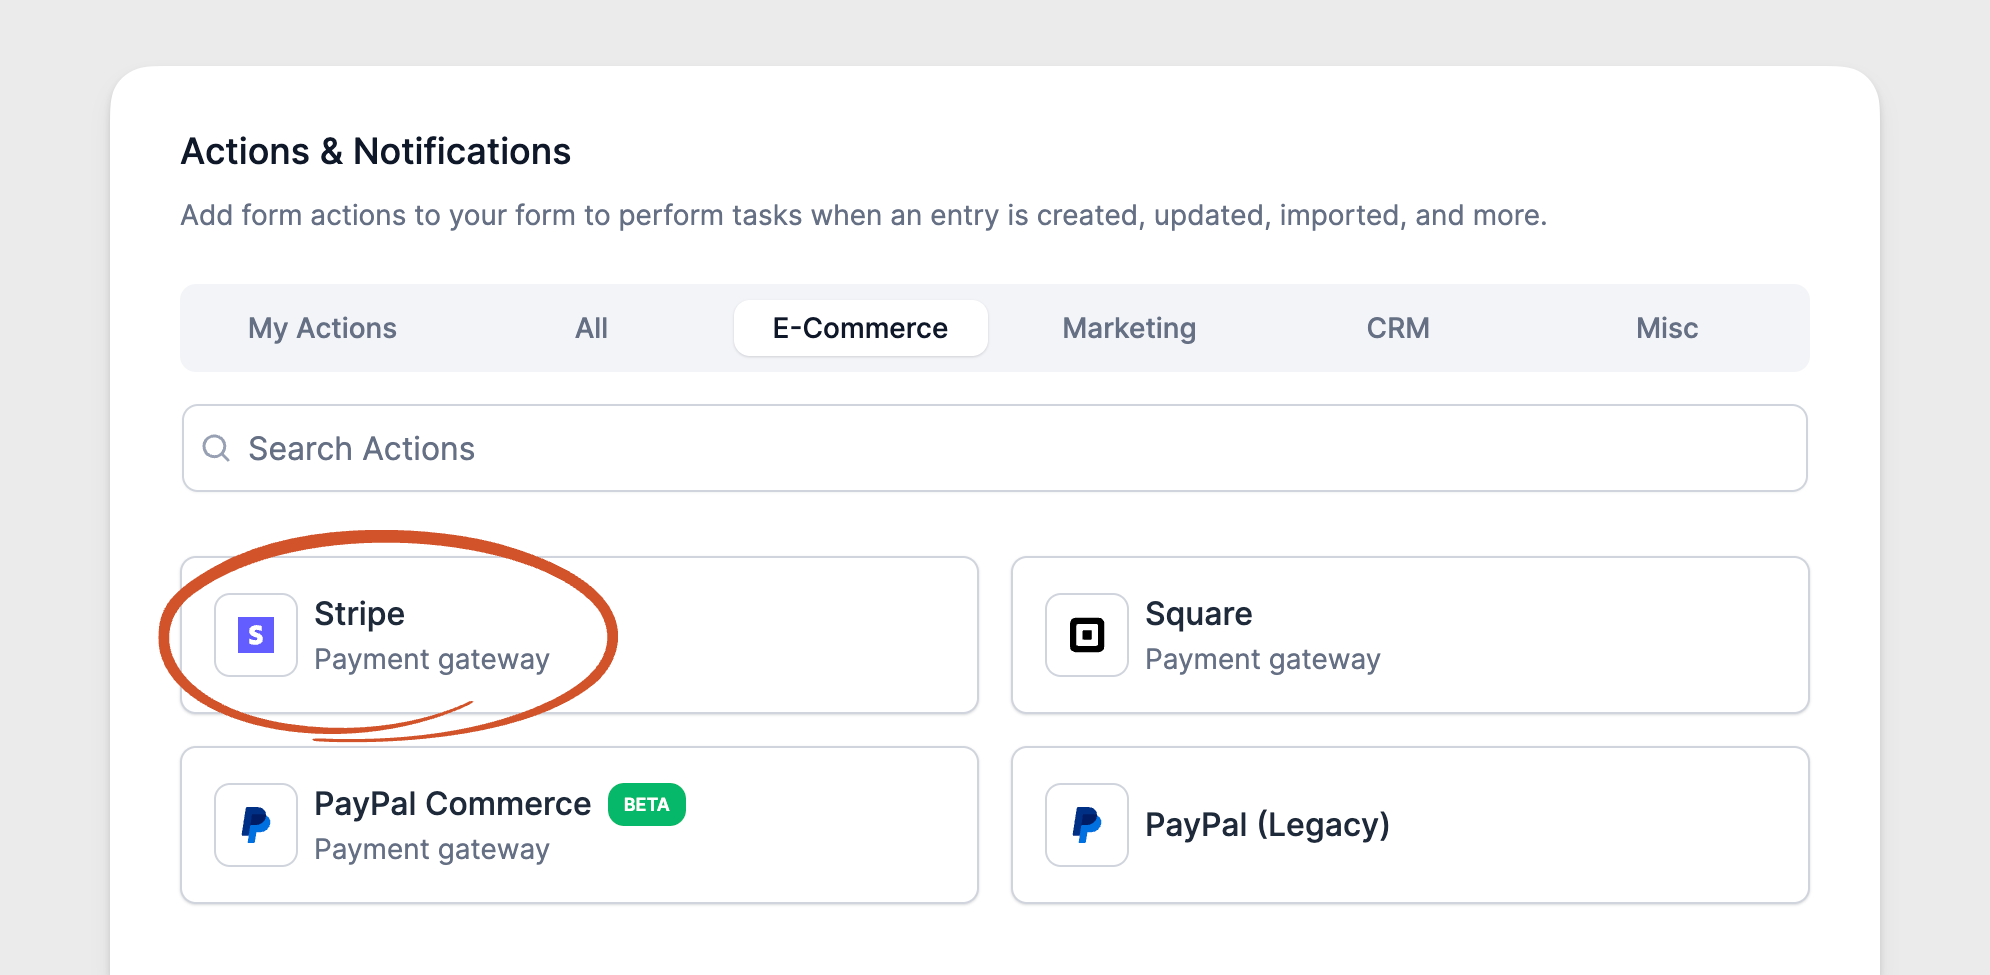Add the Square payment gateway action
1990x975 pixels.
tap(1410, 635)
